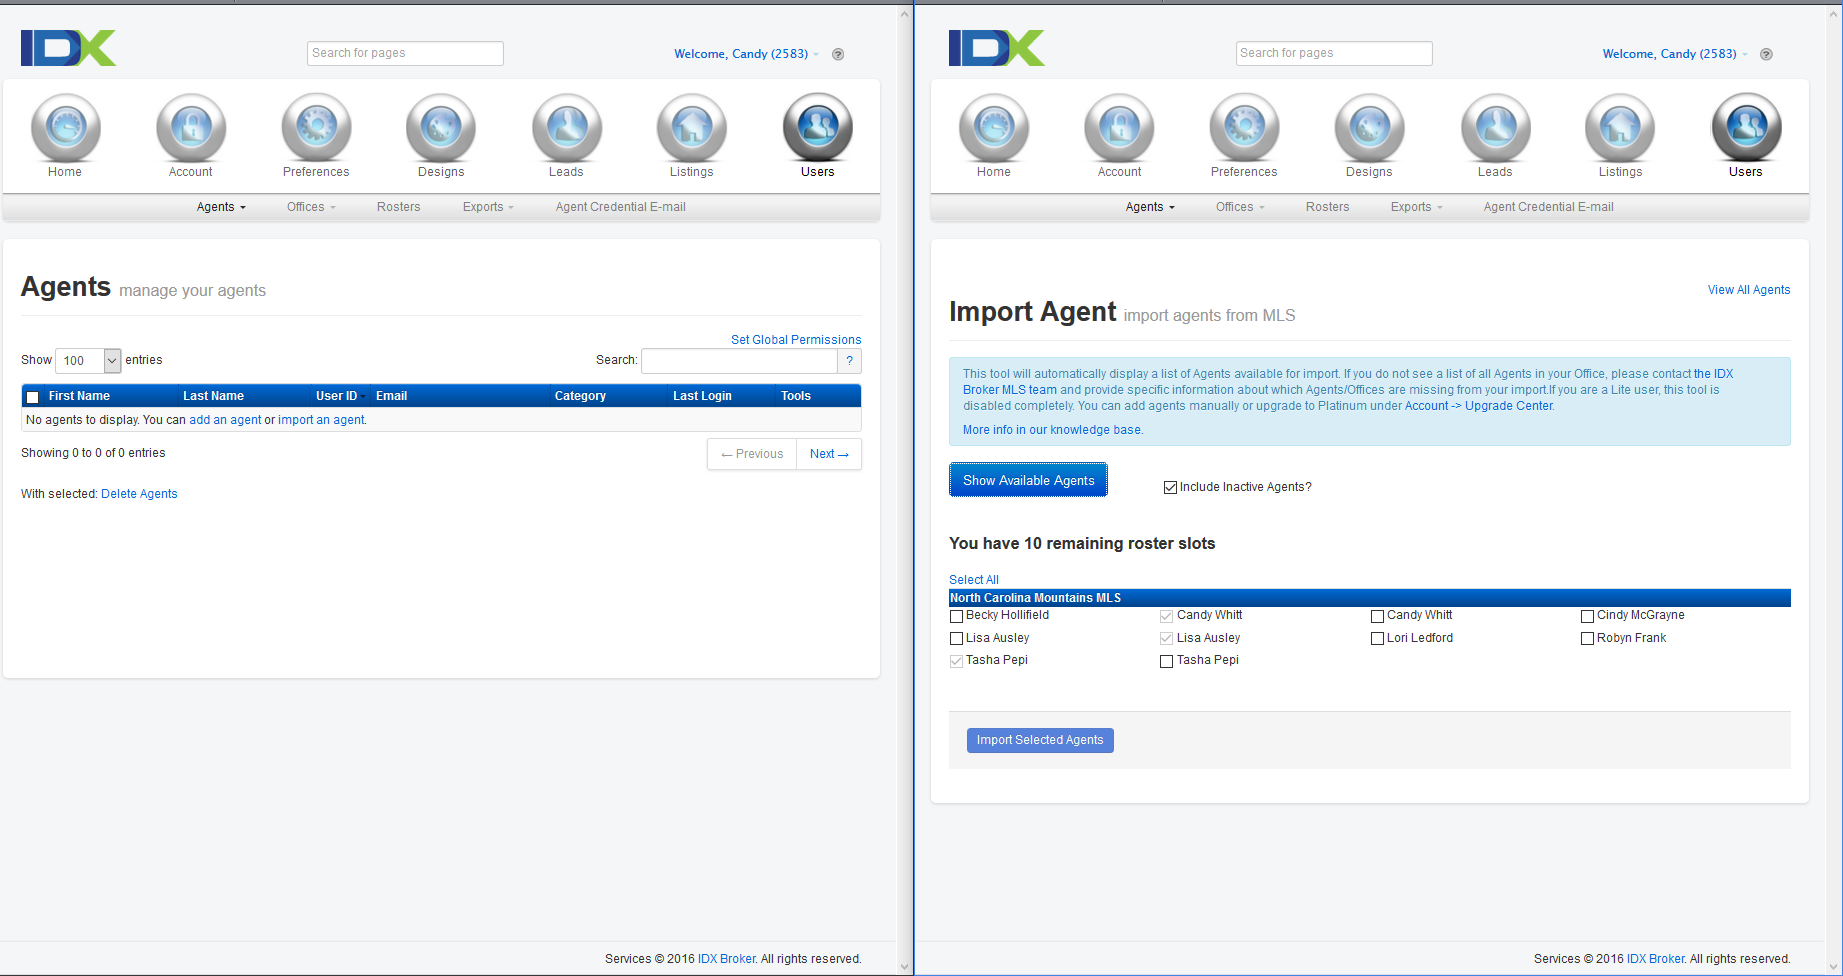Click Preferences gear icon in the left Agents window
The height and width of the screenshot is (976, 1843).
[316, 127]
